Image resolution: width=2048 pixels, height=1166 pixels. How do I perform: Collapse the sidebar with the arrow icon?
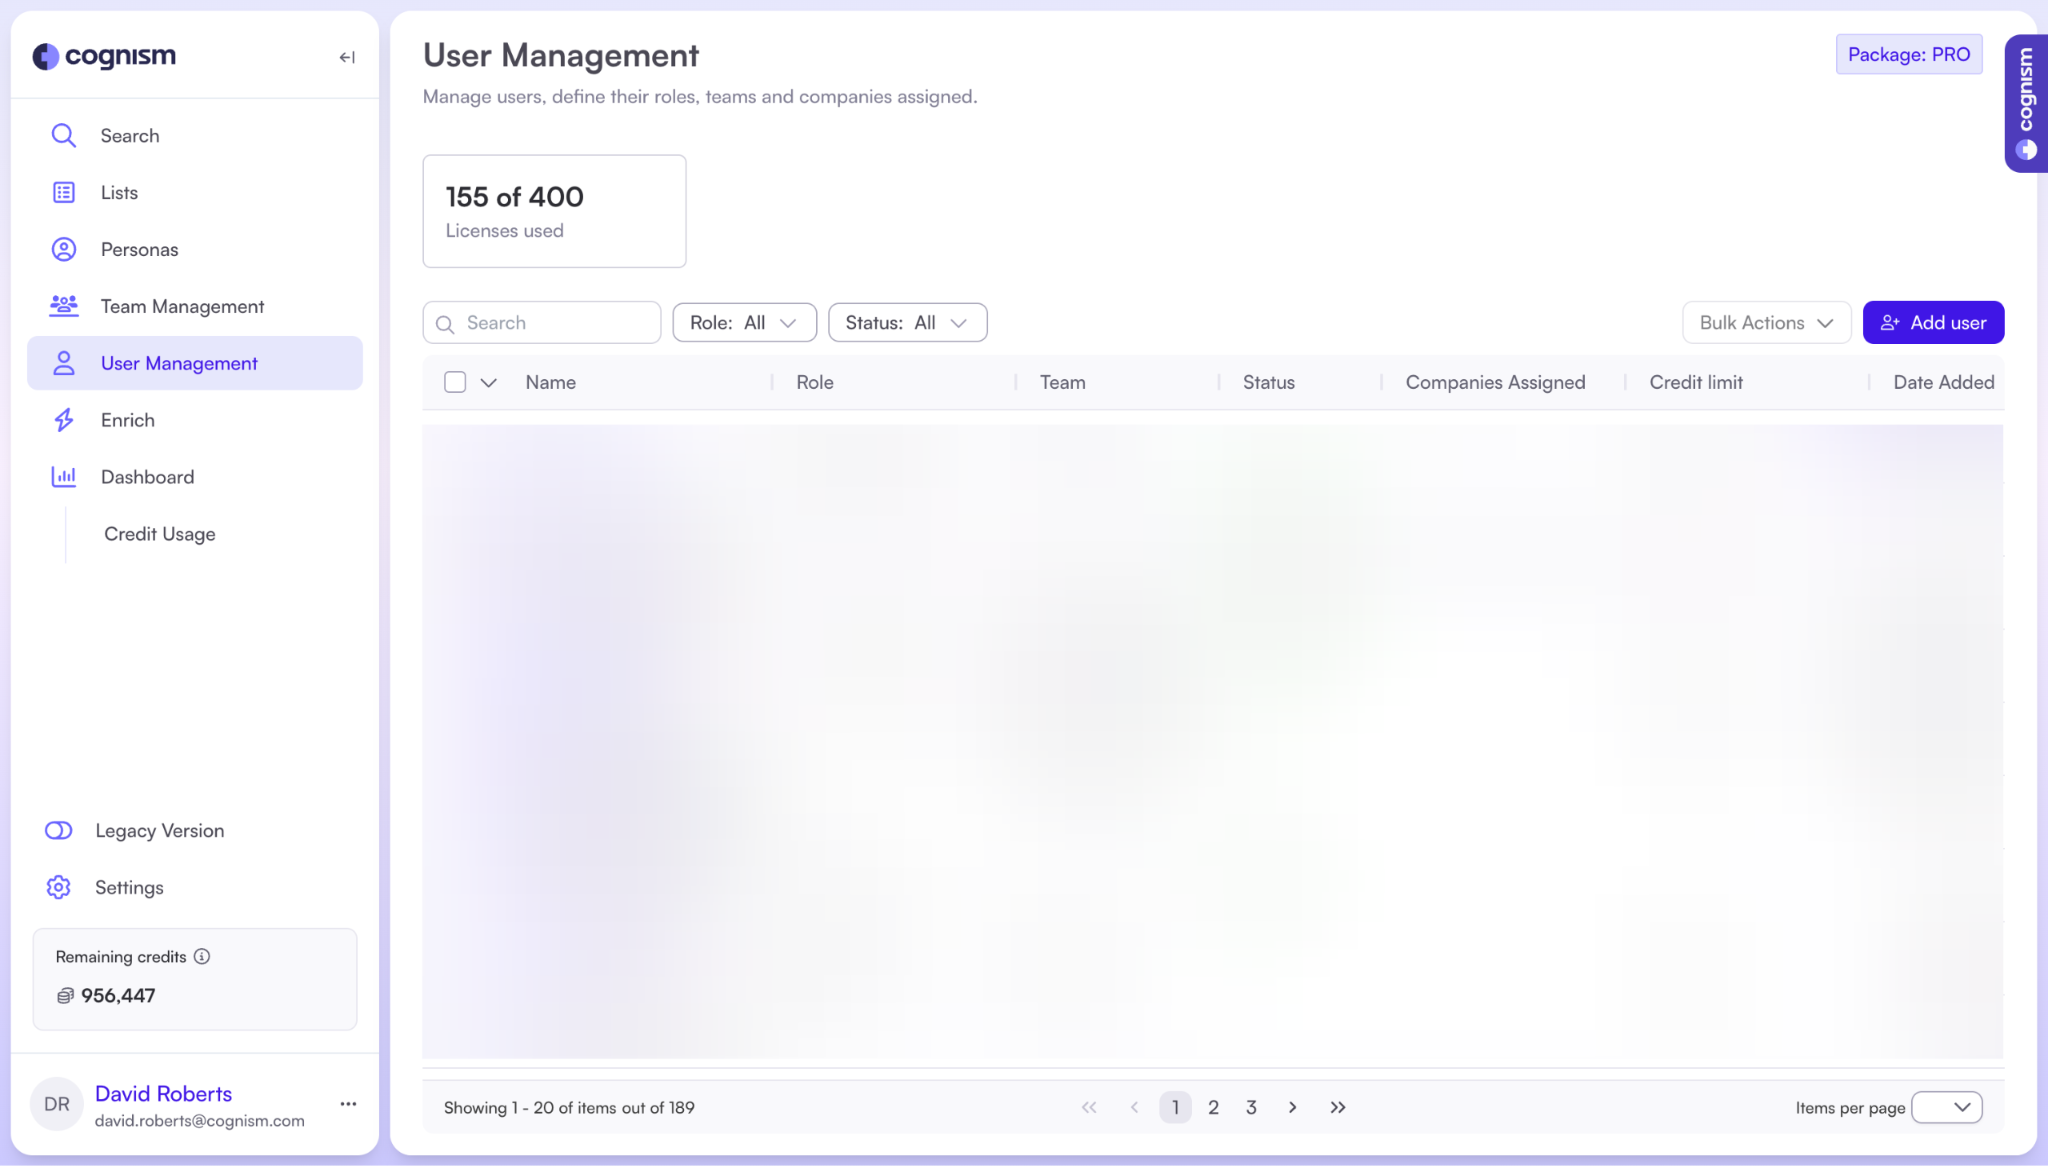coord(347,57)
